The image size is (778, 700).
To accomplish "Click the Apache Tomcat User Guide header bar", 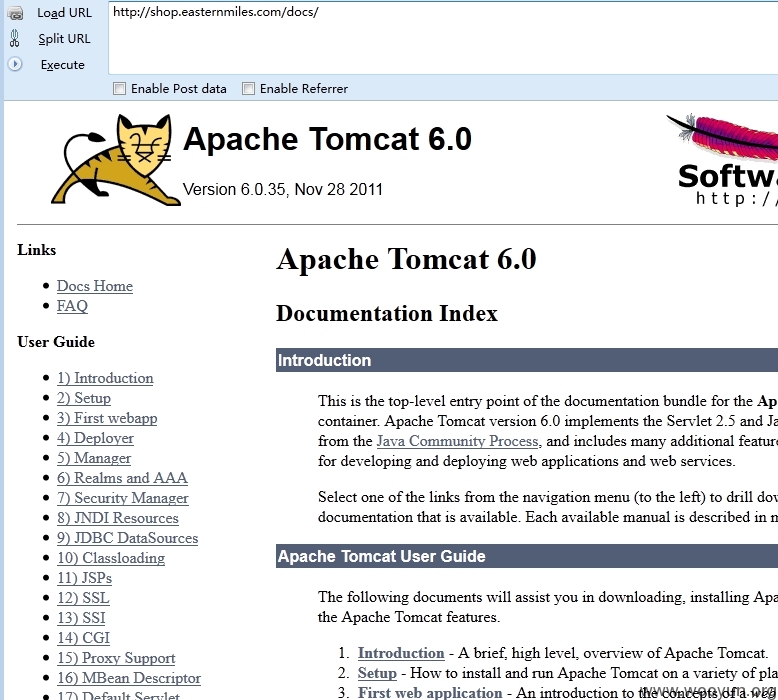I will point(527,556).
